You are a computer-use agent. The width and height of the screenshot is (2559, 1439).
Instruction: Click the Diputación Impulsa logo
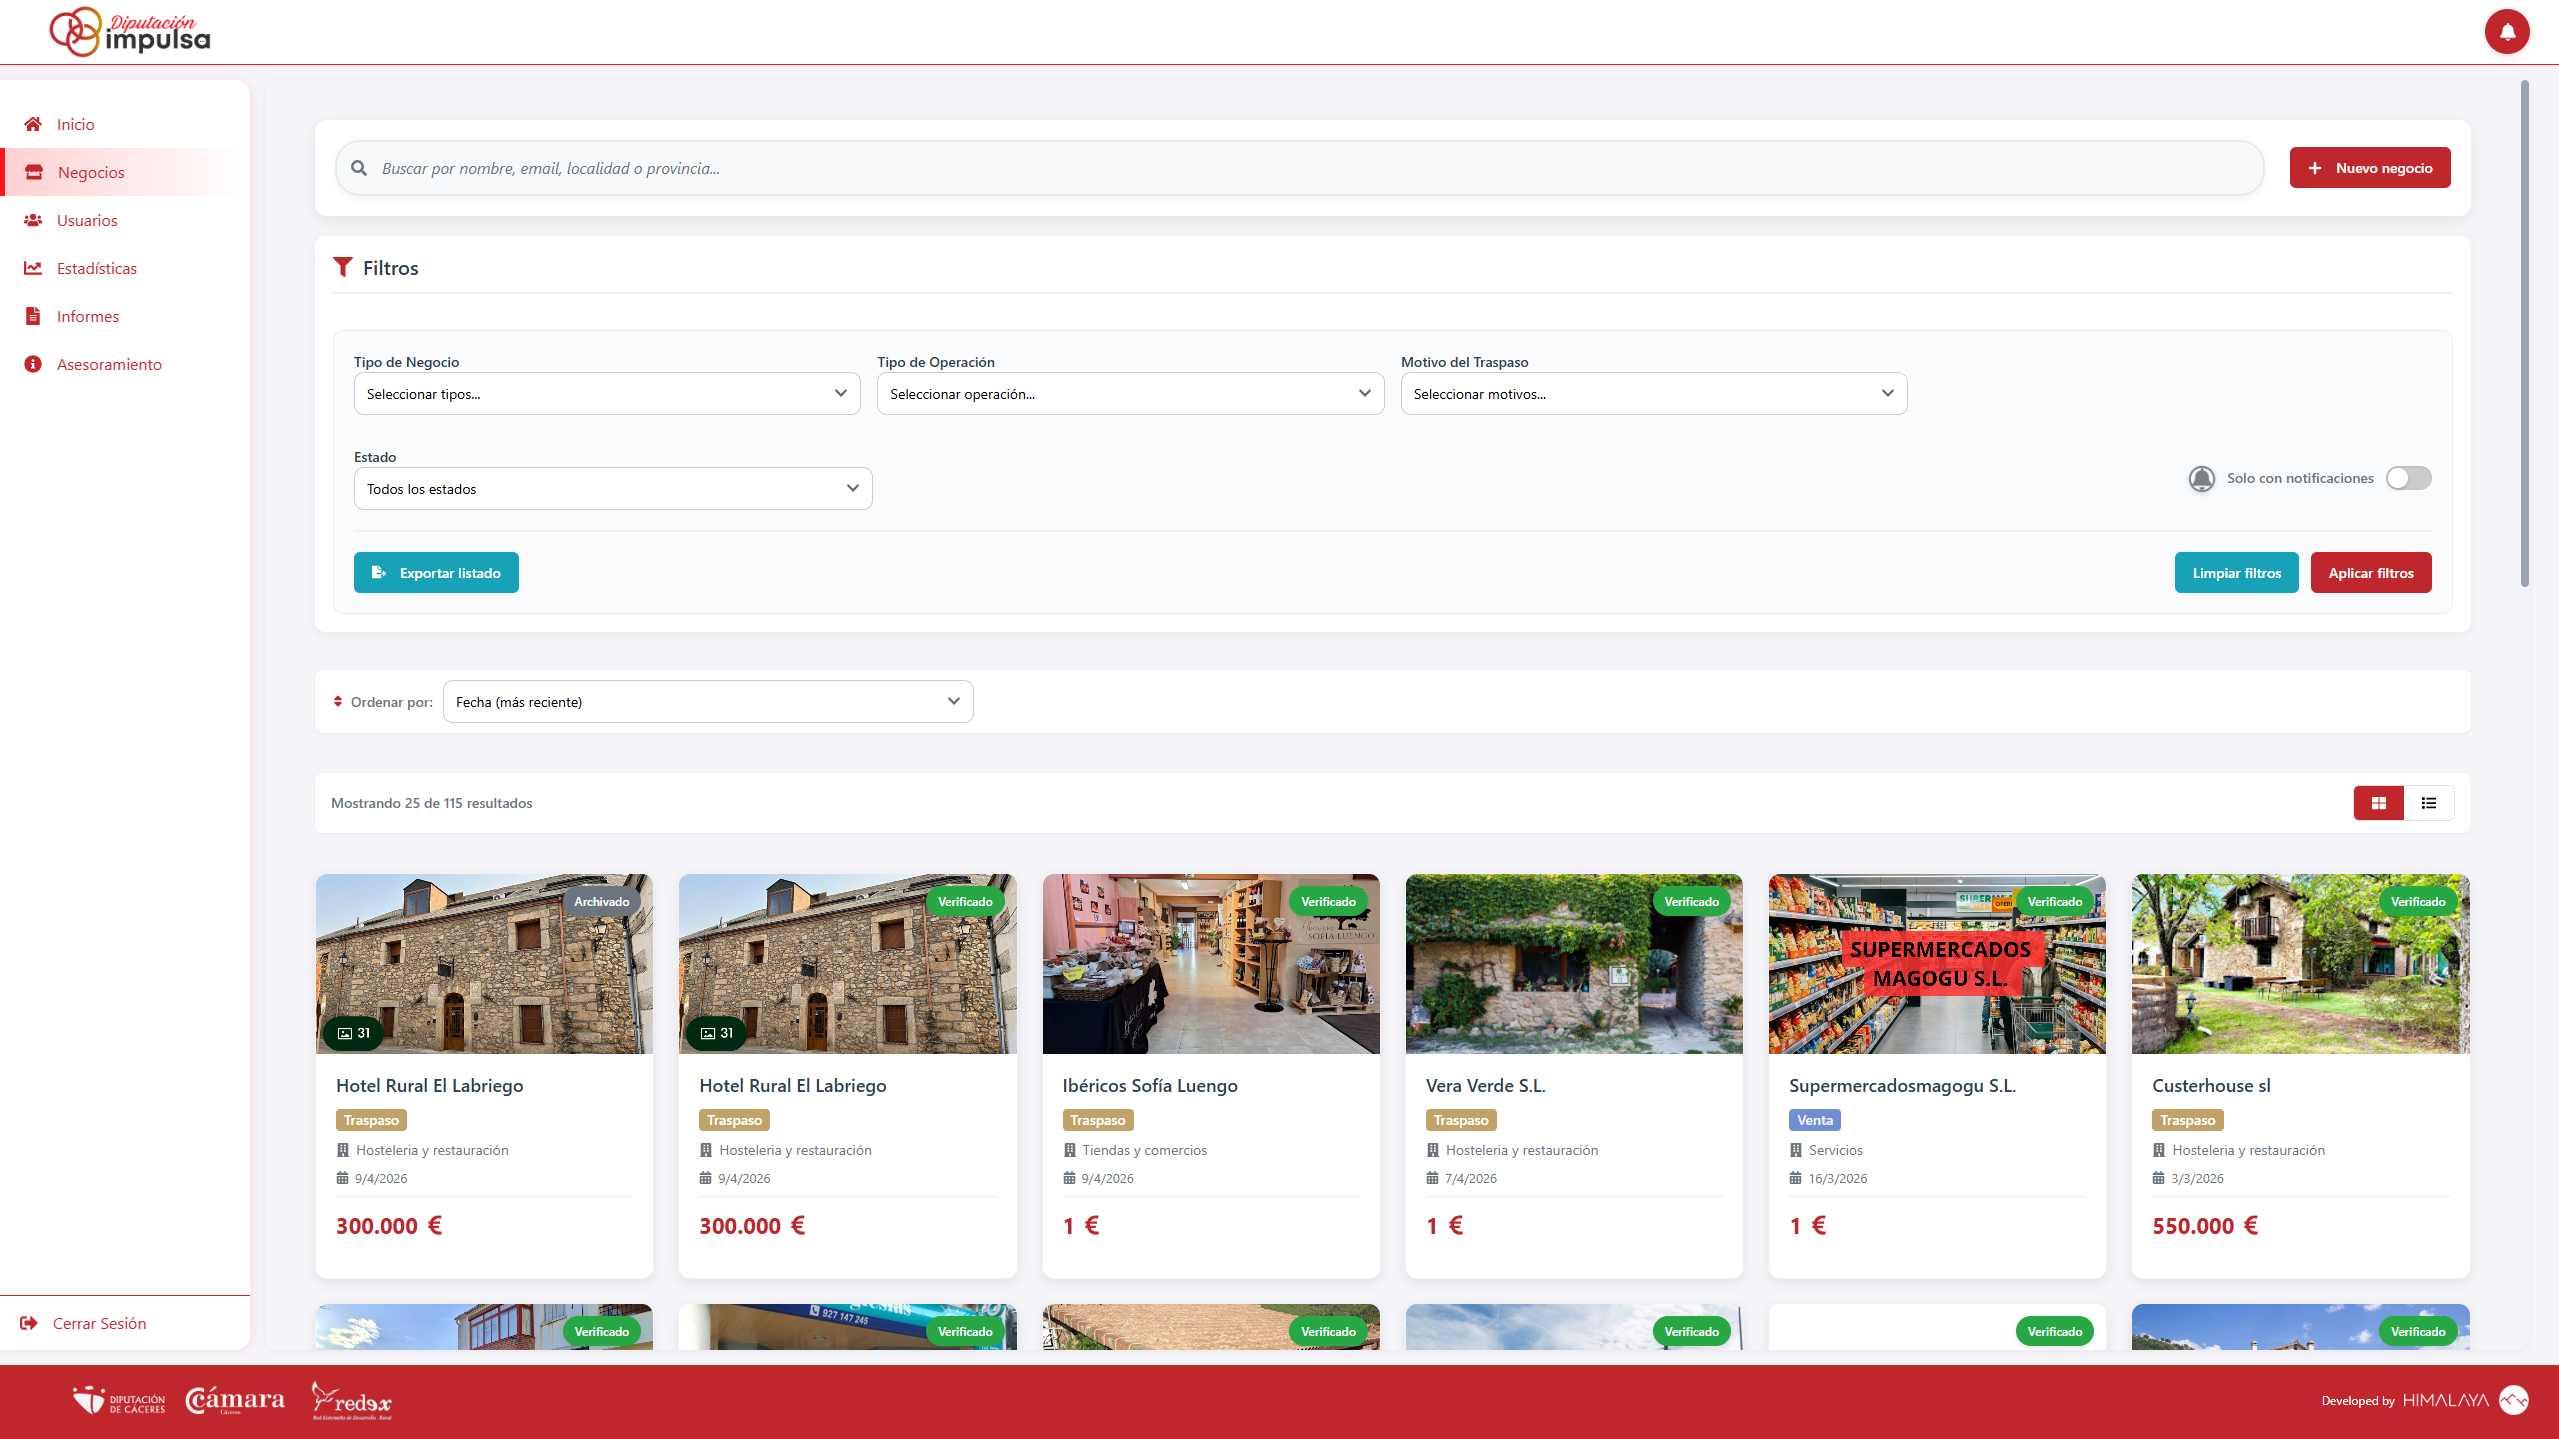[x=130, y=32]
